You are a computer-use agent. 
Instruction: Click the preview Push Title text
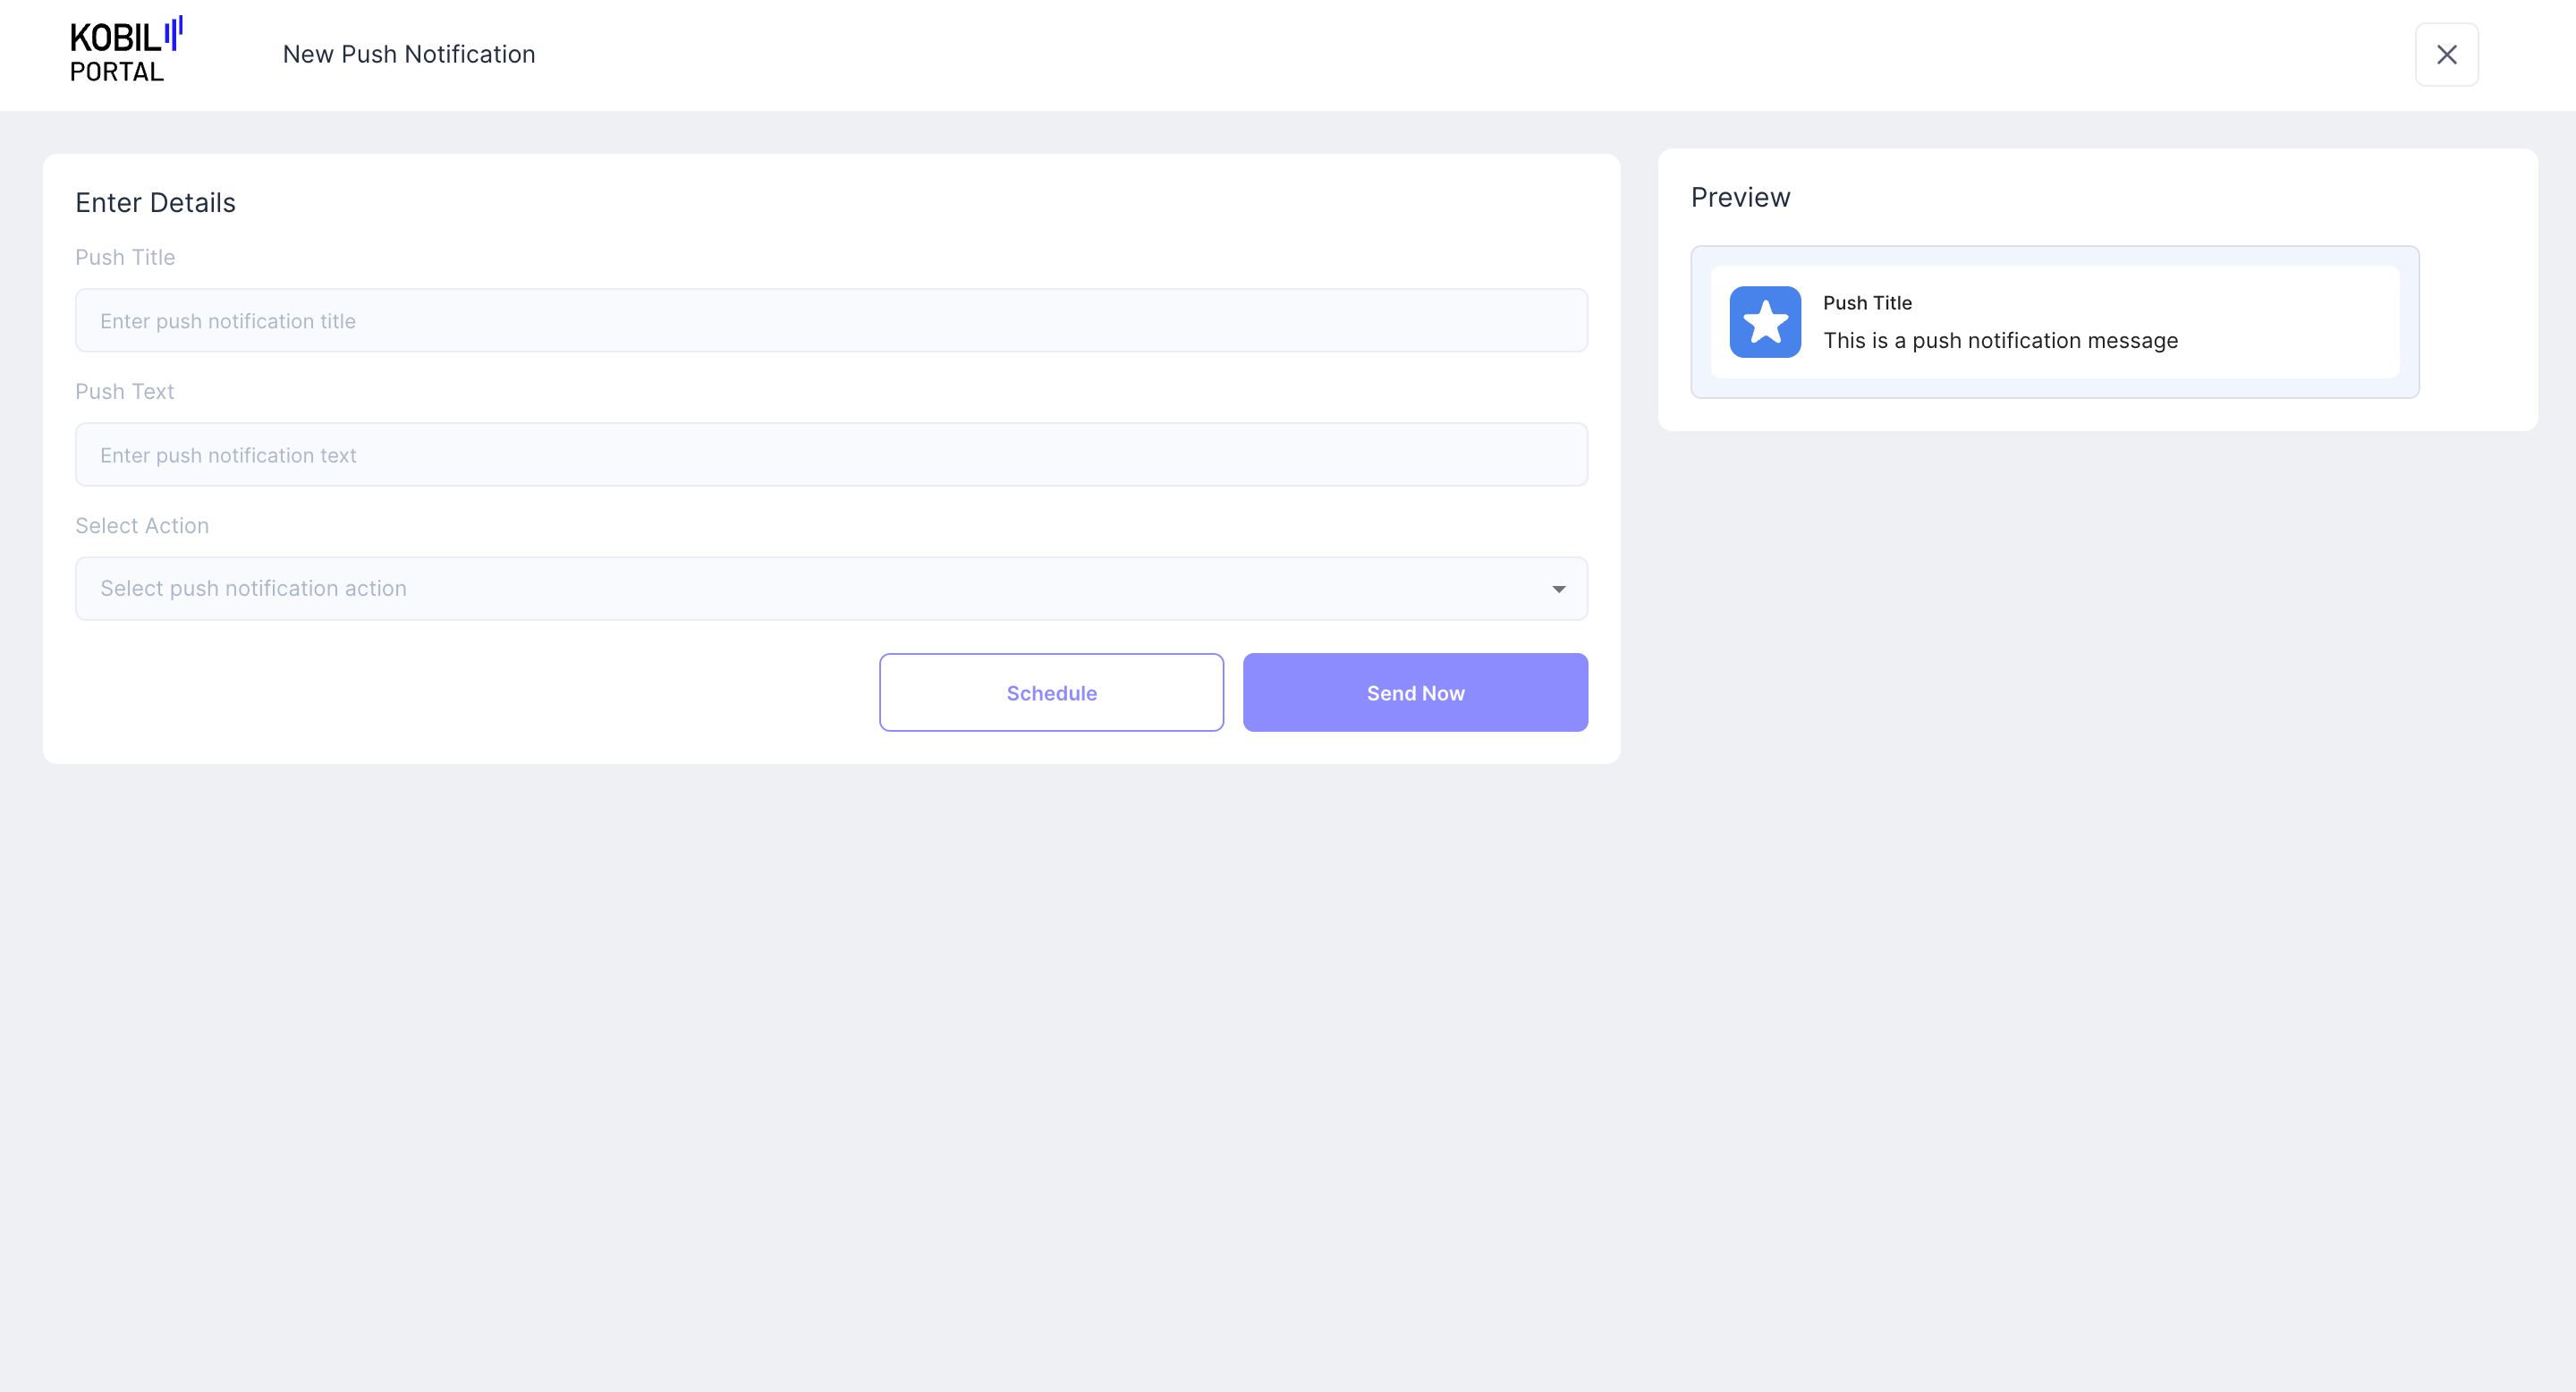[1867, 303]
